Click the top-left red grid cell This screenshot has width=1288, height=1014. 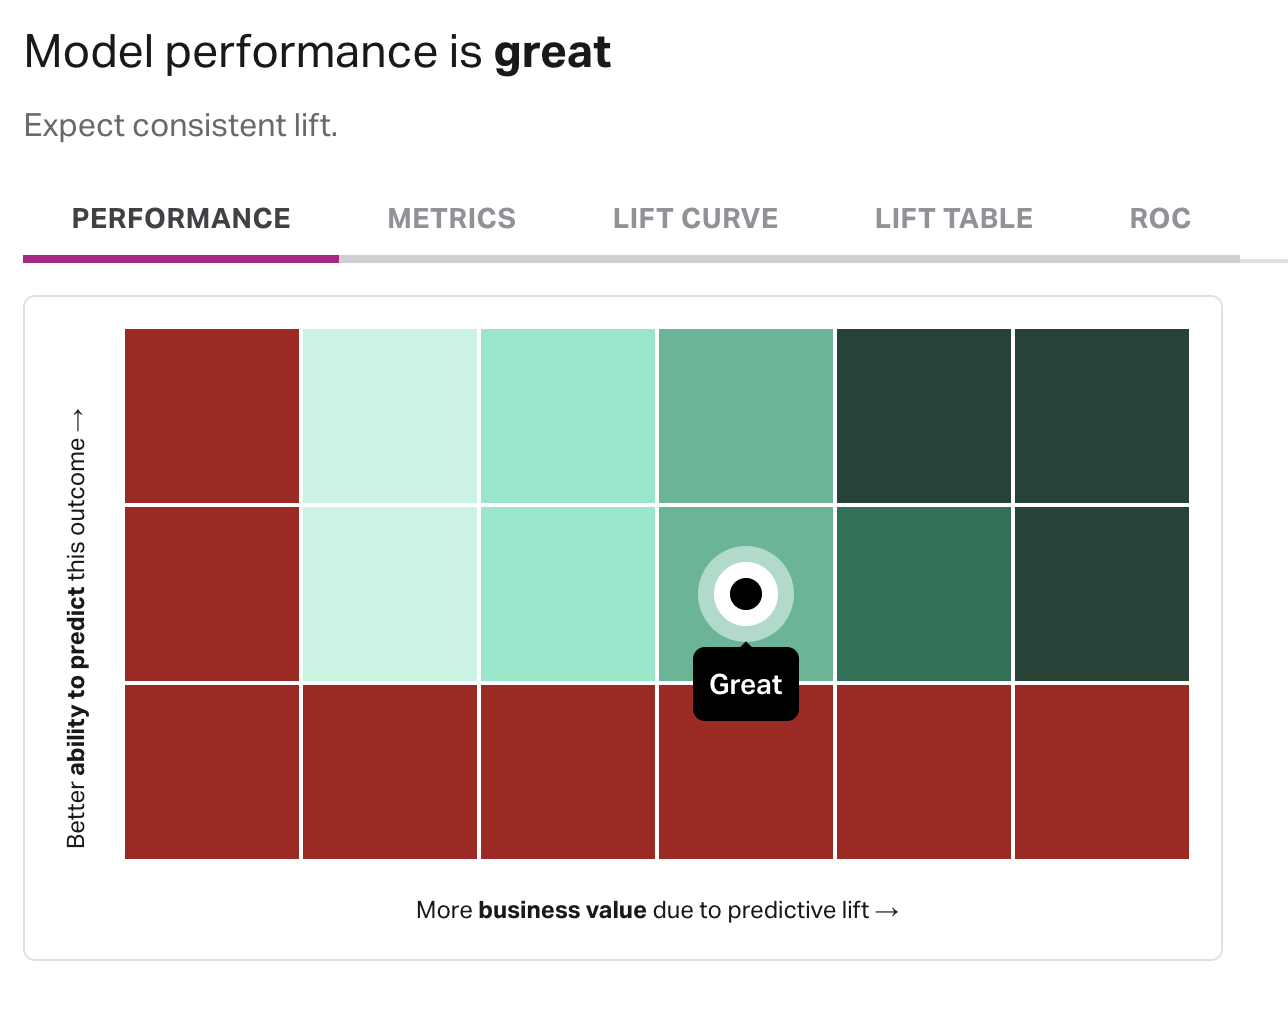coord(212,415)
